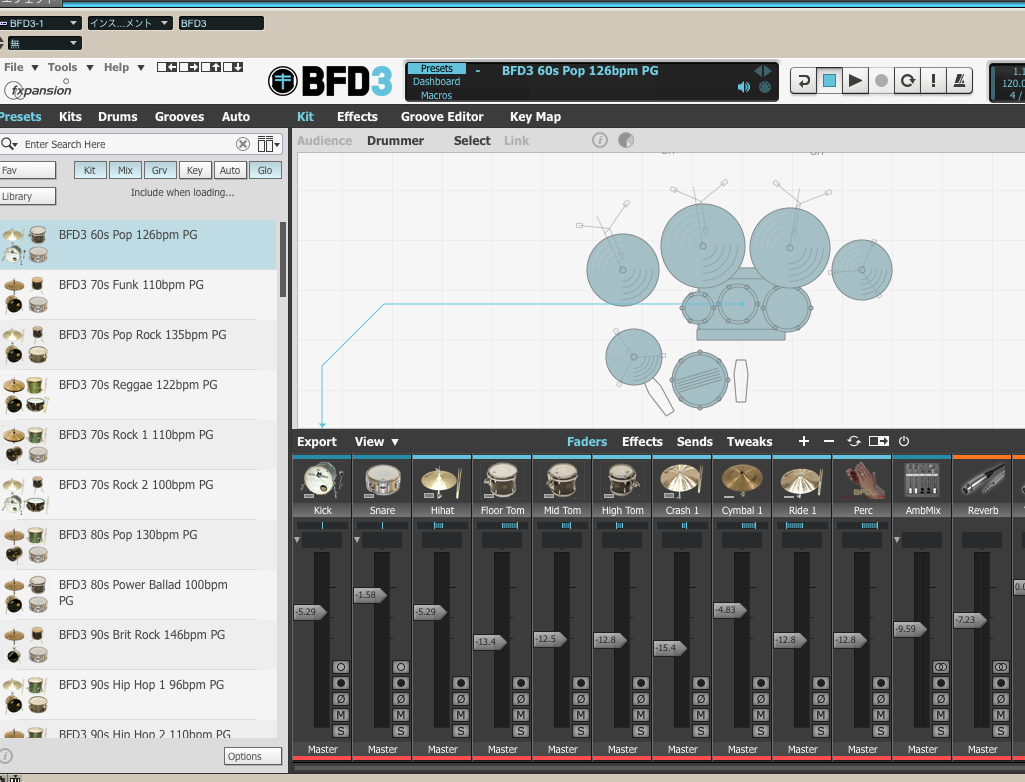Image resolution: width=1025 pixels, height=782 pixels.
Task: Add a mixer channel with plus icon
Action: coord(804,441)
